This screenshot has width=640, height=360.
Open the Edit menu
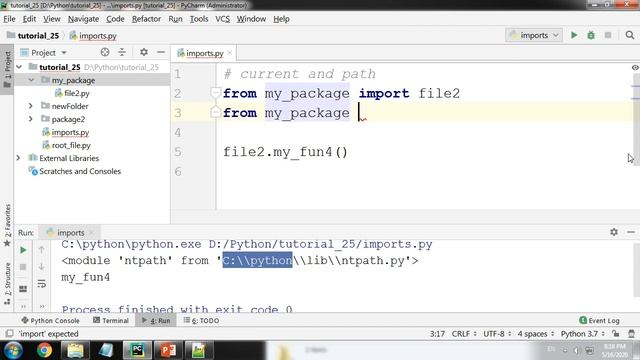pyautogui.click(x=29, y=19)
